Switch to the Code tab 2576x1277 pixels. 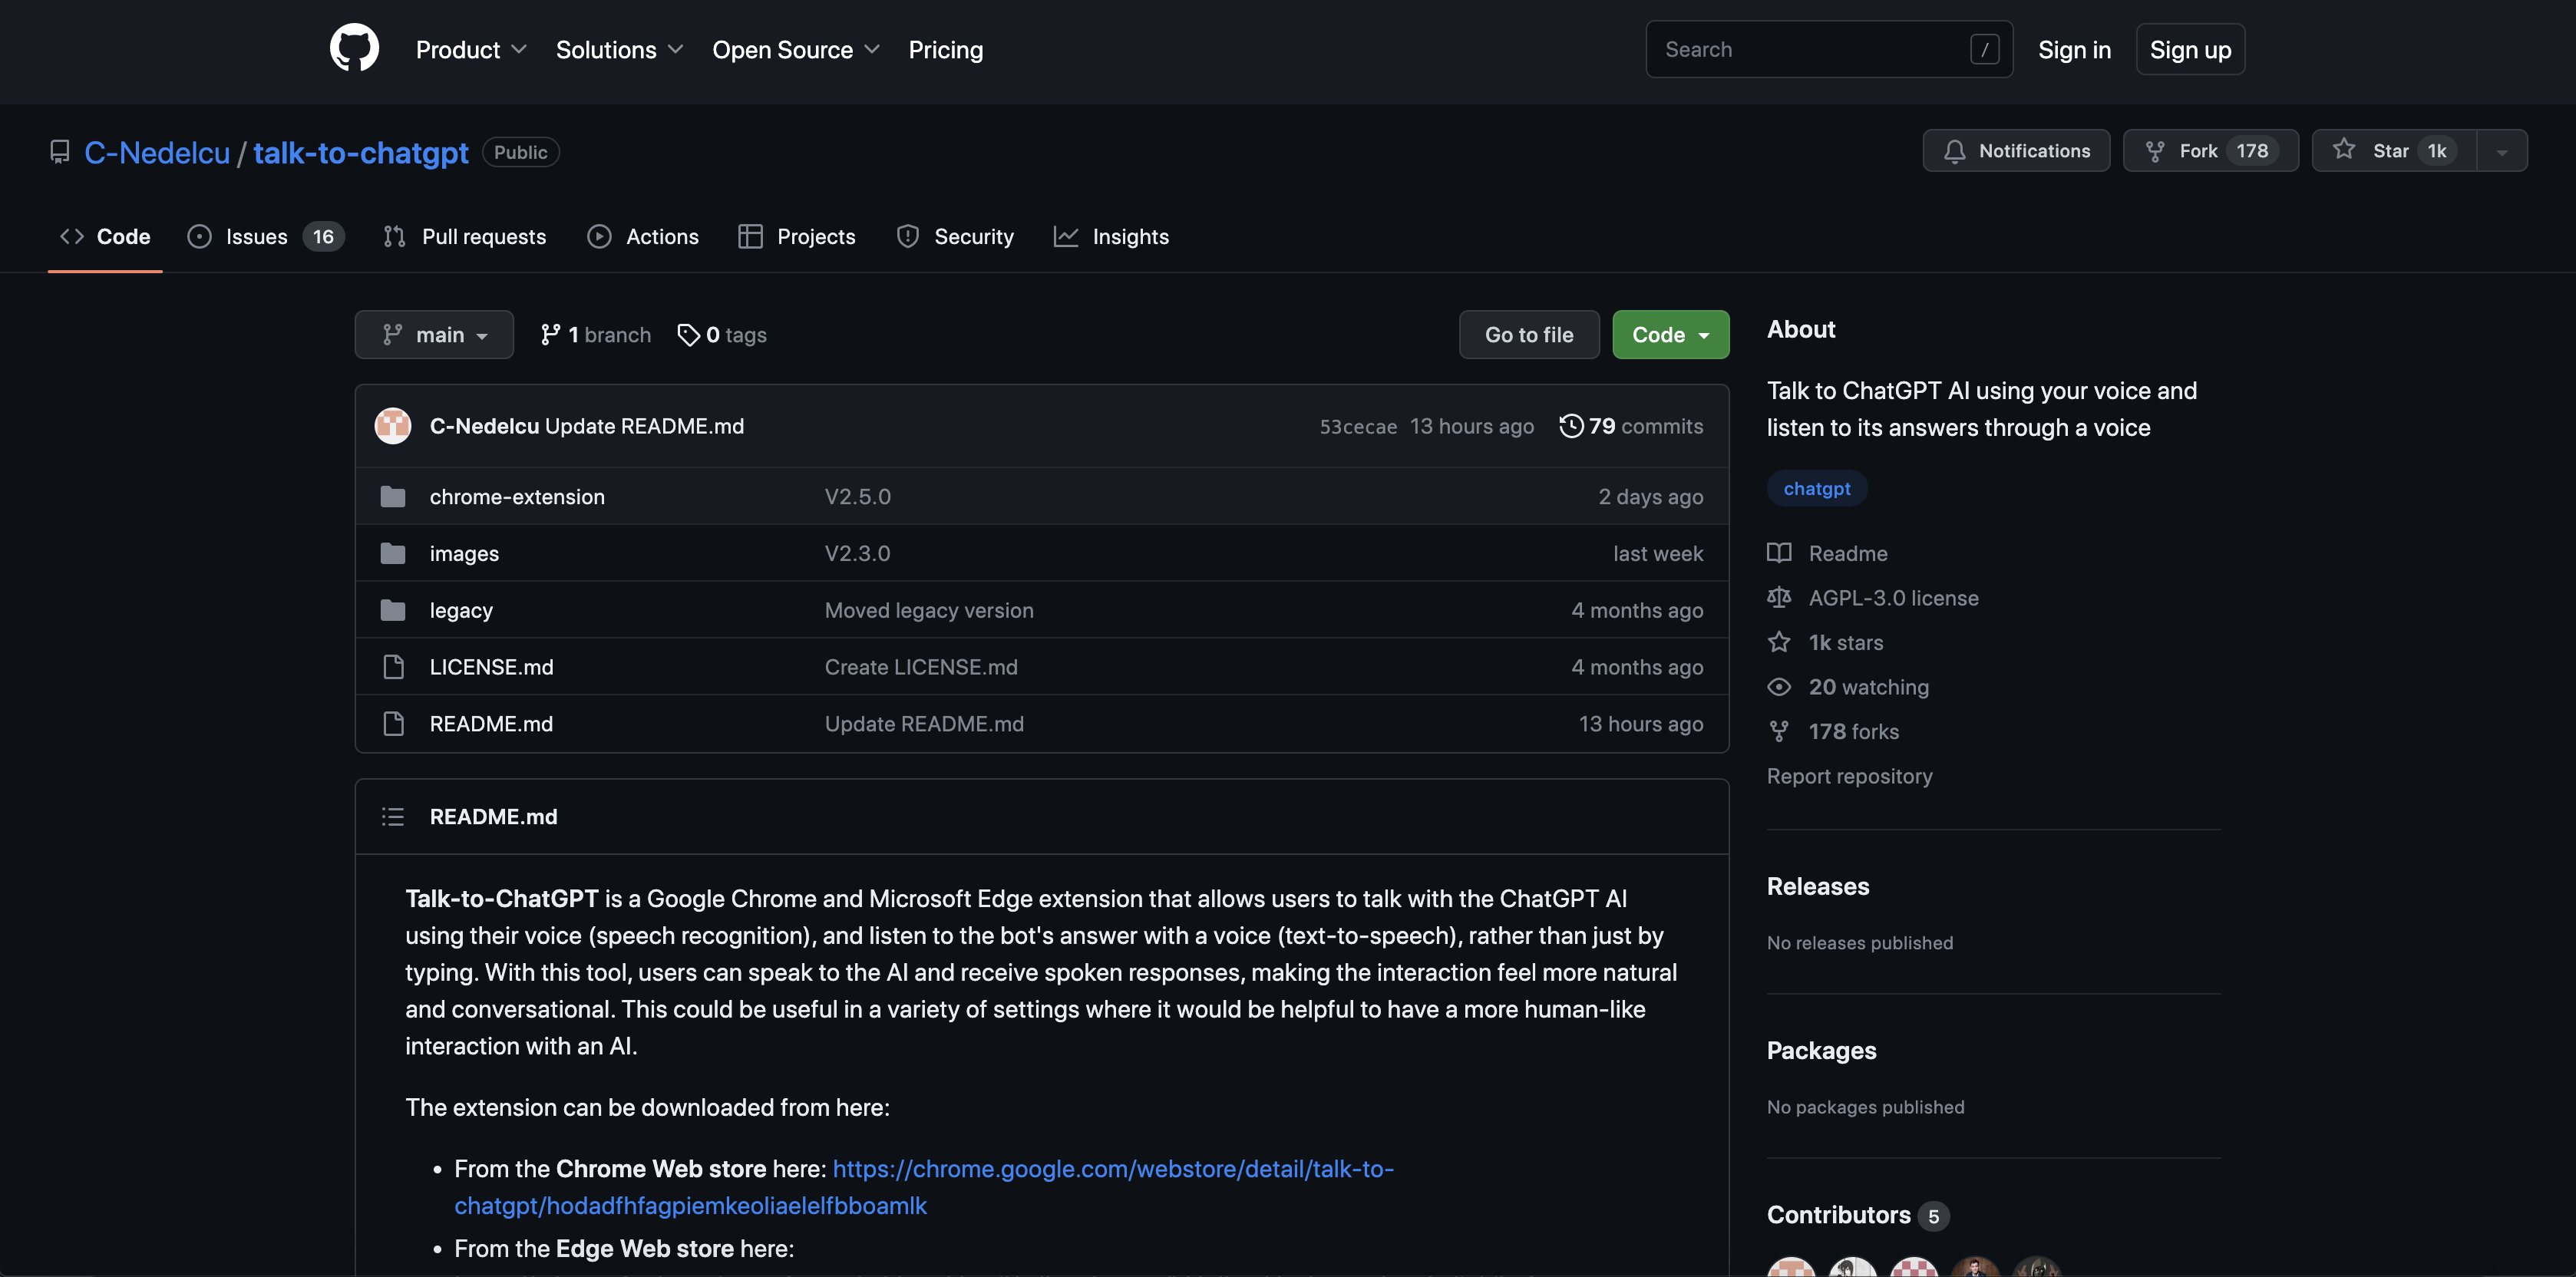105,237
